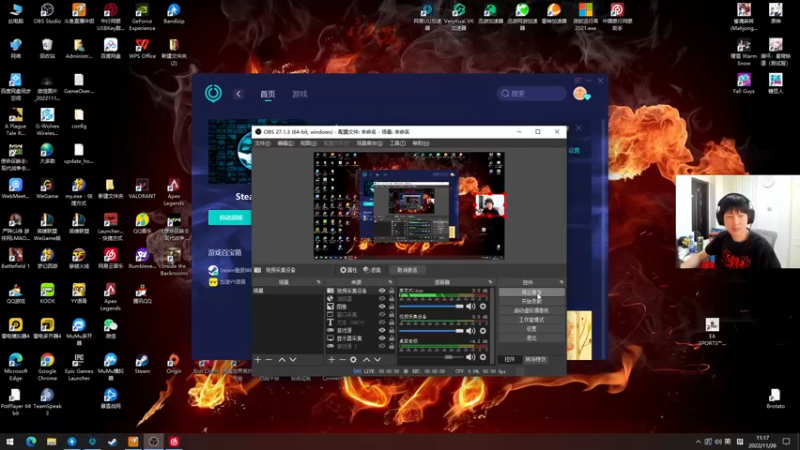This screenshot has height=450, width=800.
Task: Click 开始录制 button in OBS controls
Action: point(532,302)
